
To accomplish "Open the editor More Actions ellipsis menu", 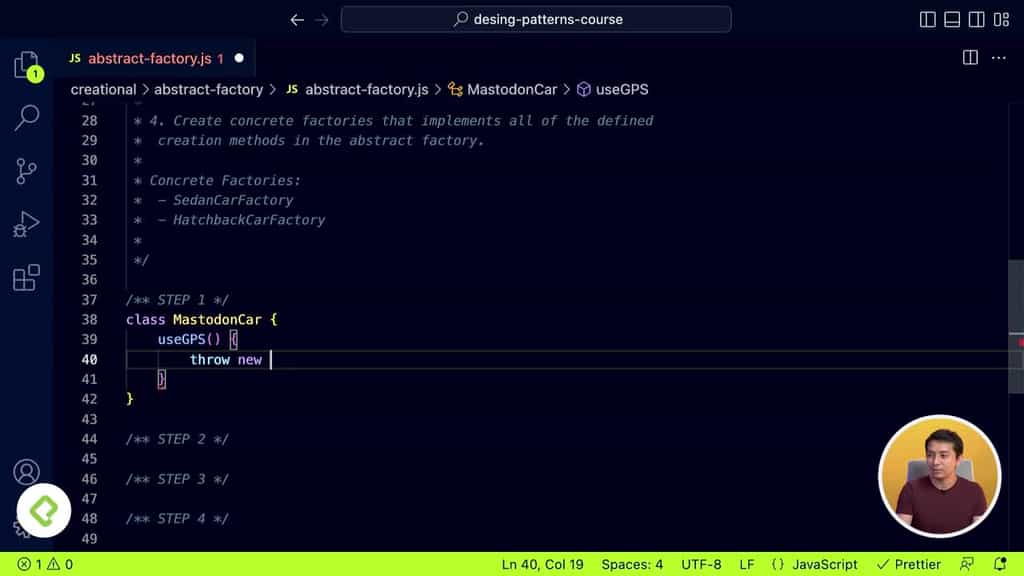I will pyautogui.click(x=998, y=58).
